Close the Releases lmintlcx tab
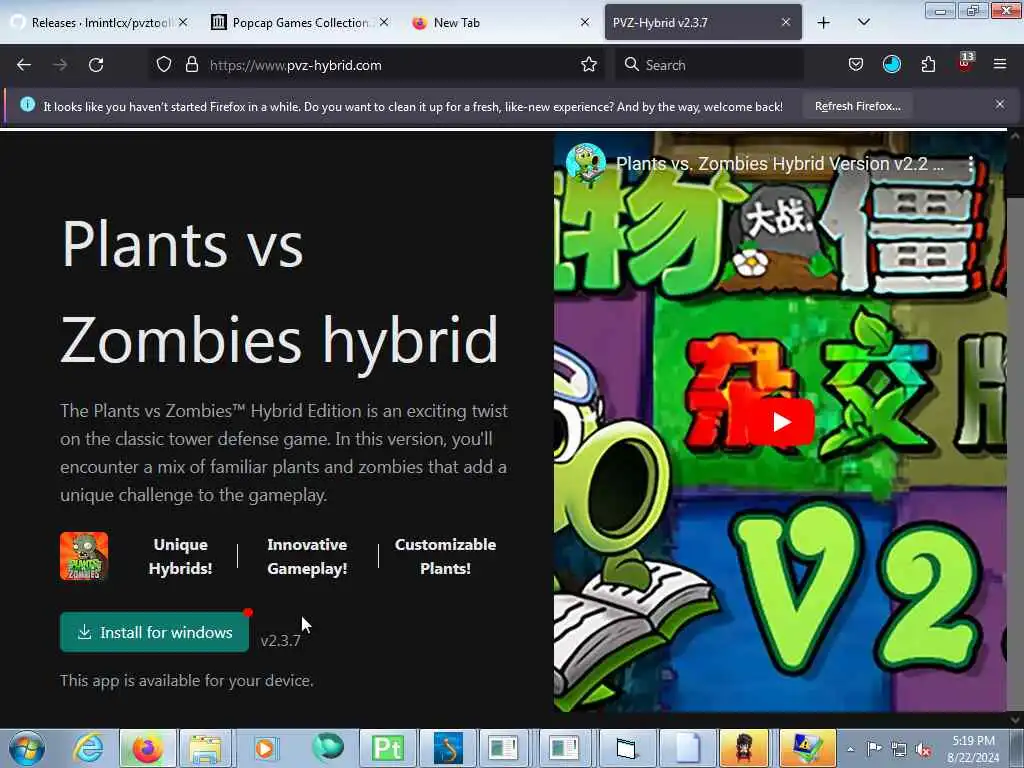This screenshot has width=1024, height=768. (183, 22)
